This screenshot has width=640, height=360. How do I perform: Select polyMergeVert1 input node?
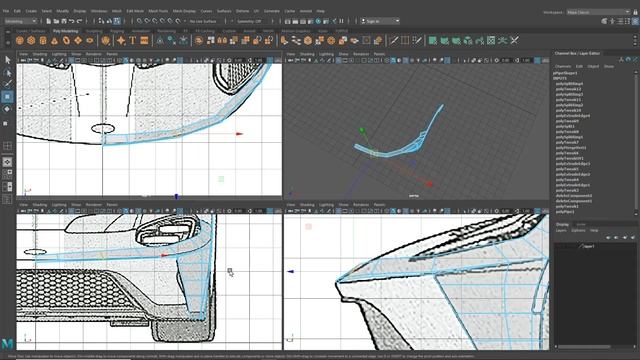[x=571, y=148]
